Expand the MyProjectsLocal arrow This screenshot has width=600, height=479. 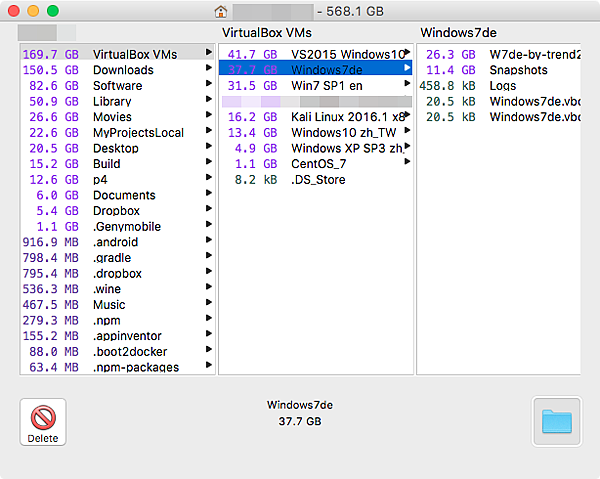coord(209,130)
